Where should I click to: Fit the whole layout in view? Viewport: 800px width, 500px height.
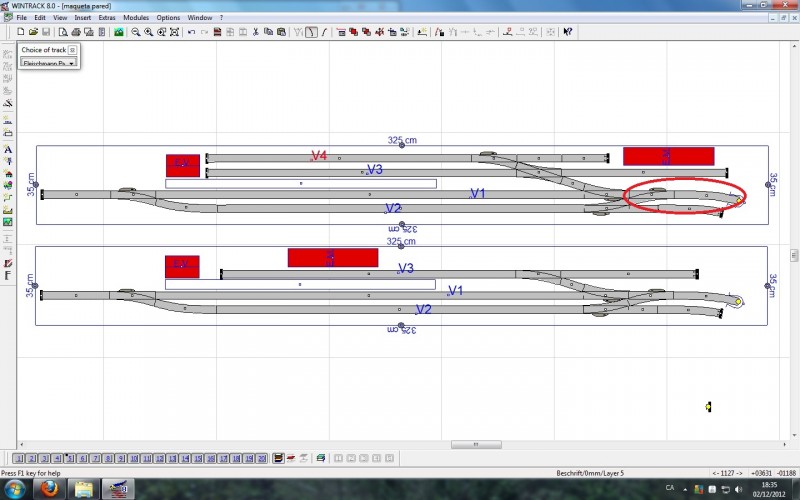(x=174, y=32)
